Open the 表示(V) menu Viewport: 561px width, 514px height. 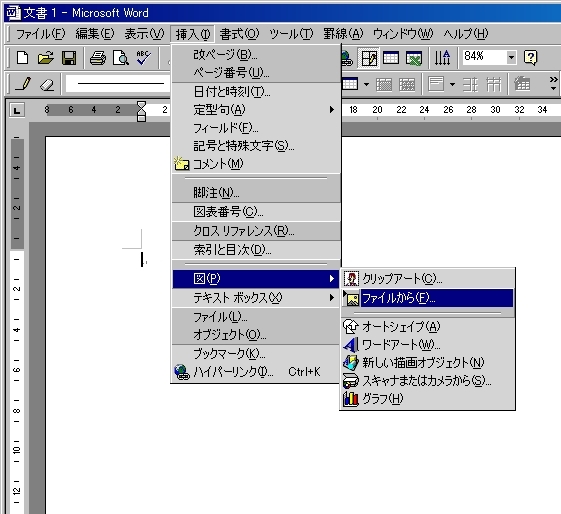(x=144, y=34)
